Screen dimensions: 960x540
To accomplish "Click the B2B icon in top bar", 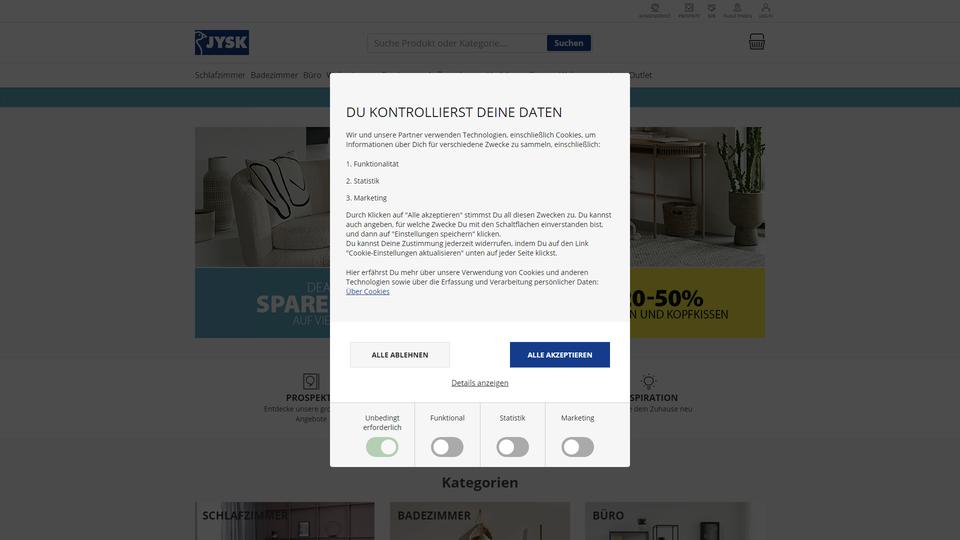I will pos(711,10).
